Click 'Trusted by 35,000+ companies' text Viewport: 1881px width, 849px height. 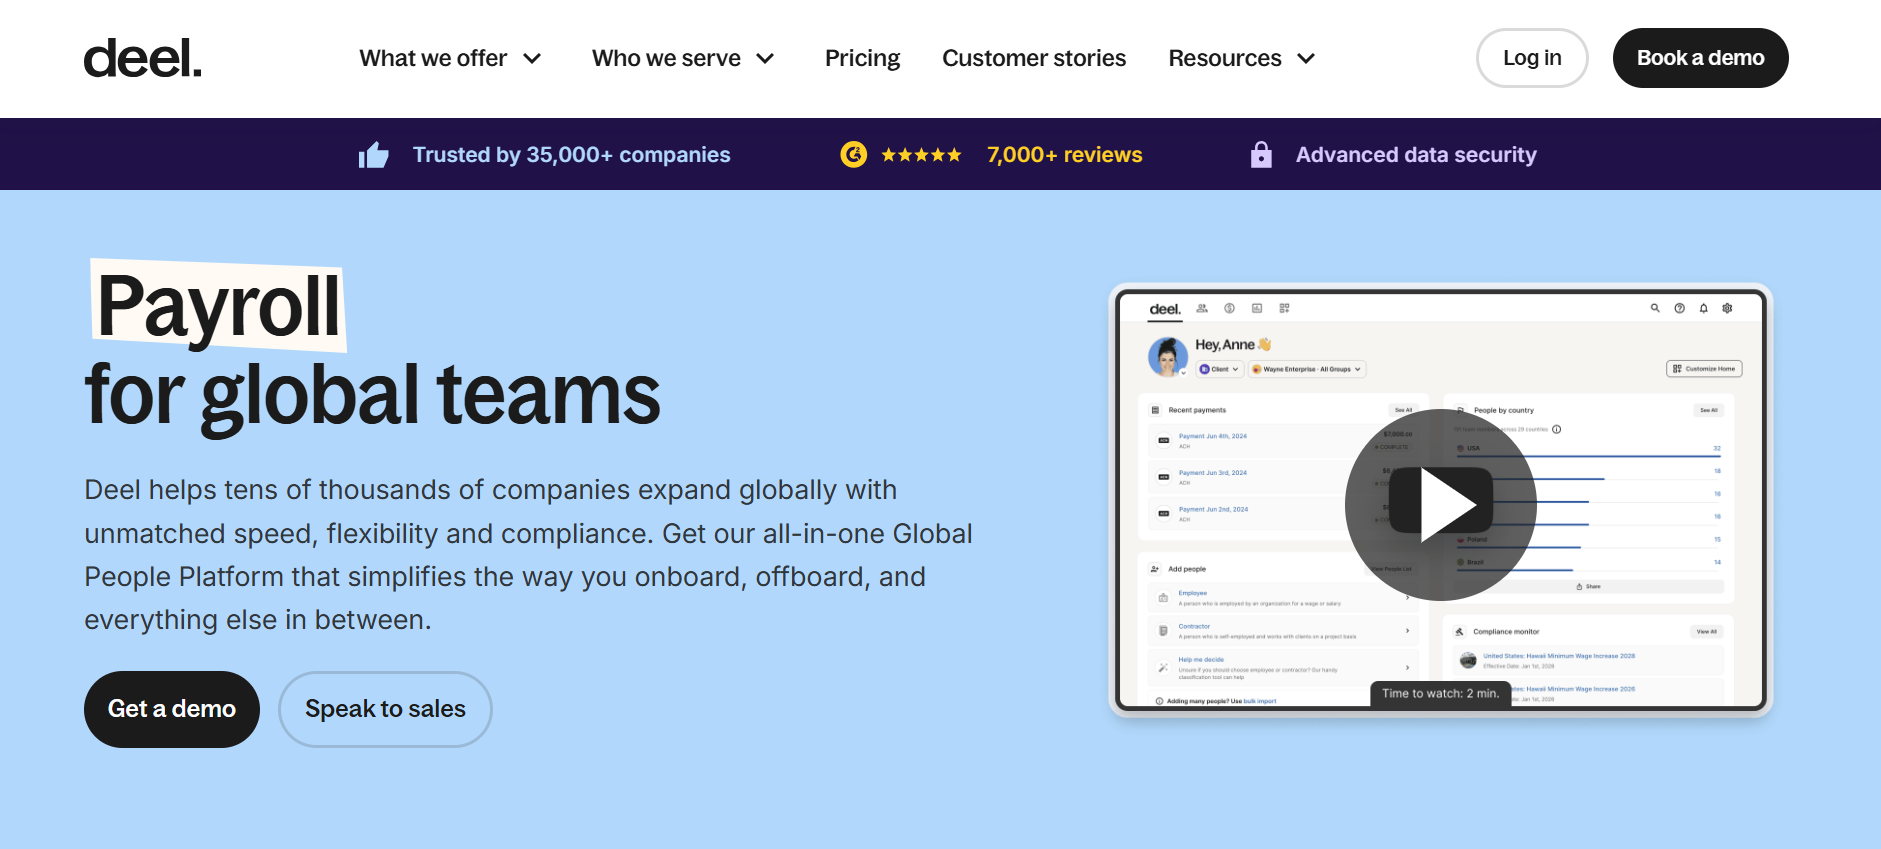[571, 155]
